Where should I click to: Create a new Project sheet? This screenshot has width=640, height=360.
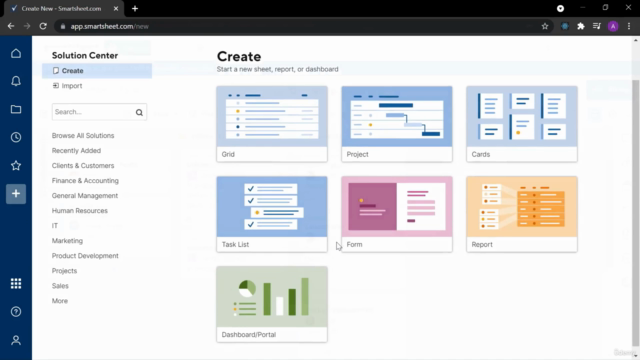click(x=397, y=124)
